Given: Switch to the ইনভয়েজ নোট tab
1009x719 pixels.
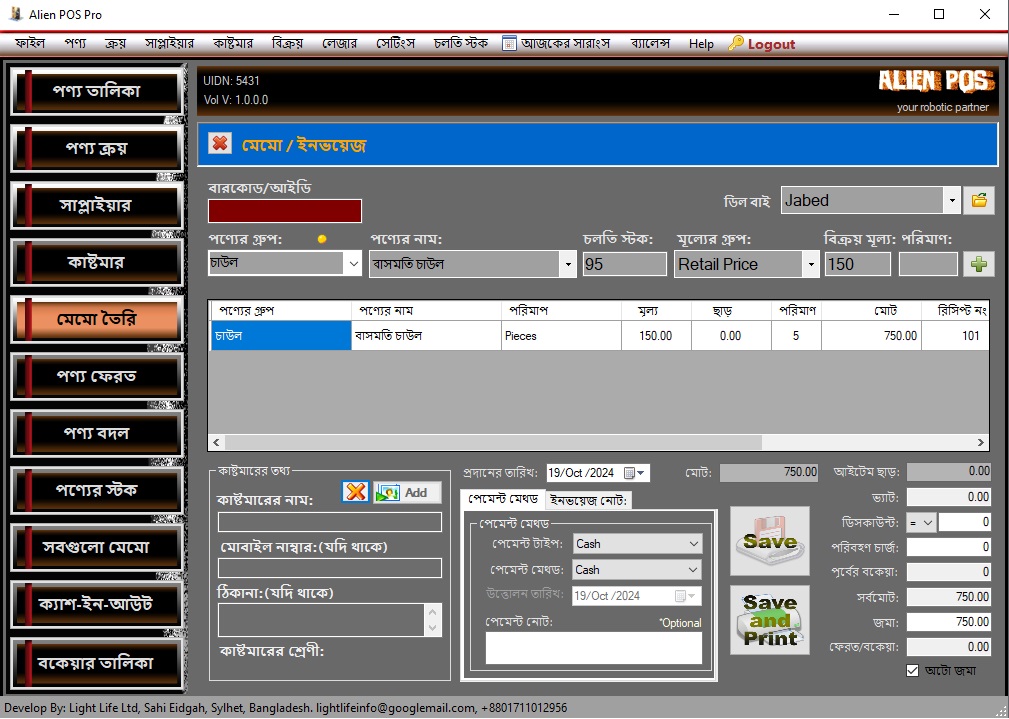Looking at the screenshot, I should click(589, 499).
